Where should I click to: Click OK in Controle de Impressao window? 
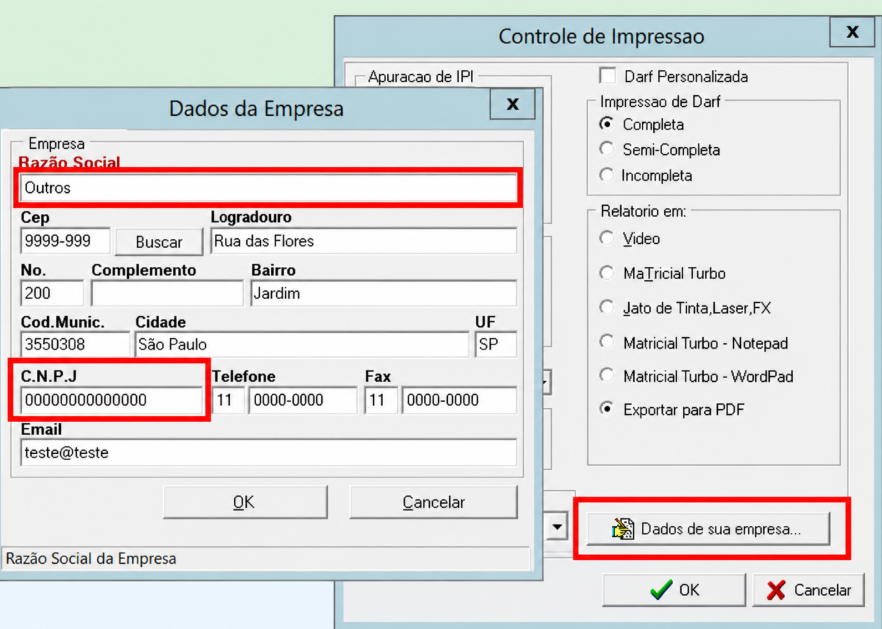pyautogui.click(x=674, y=590)
